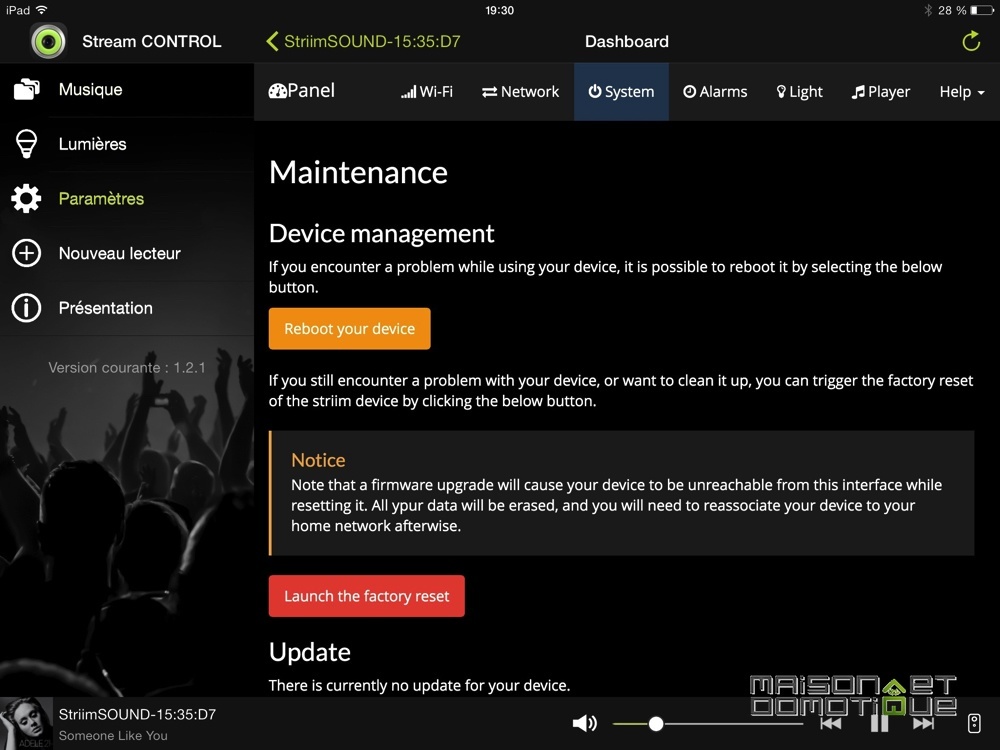
Task: Click the Reboot your device button
Action: (x=349, y=328)
